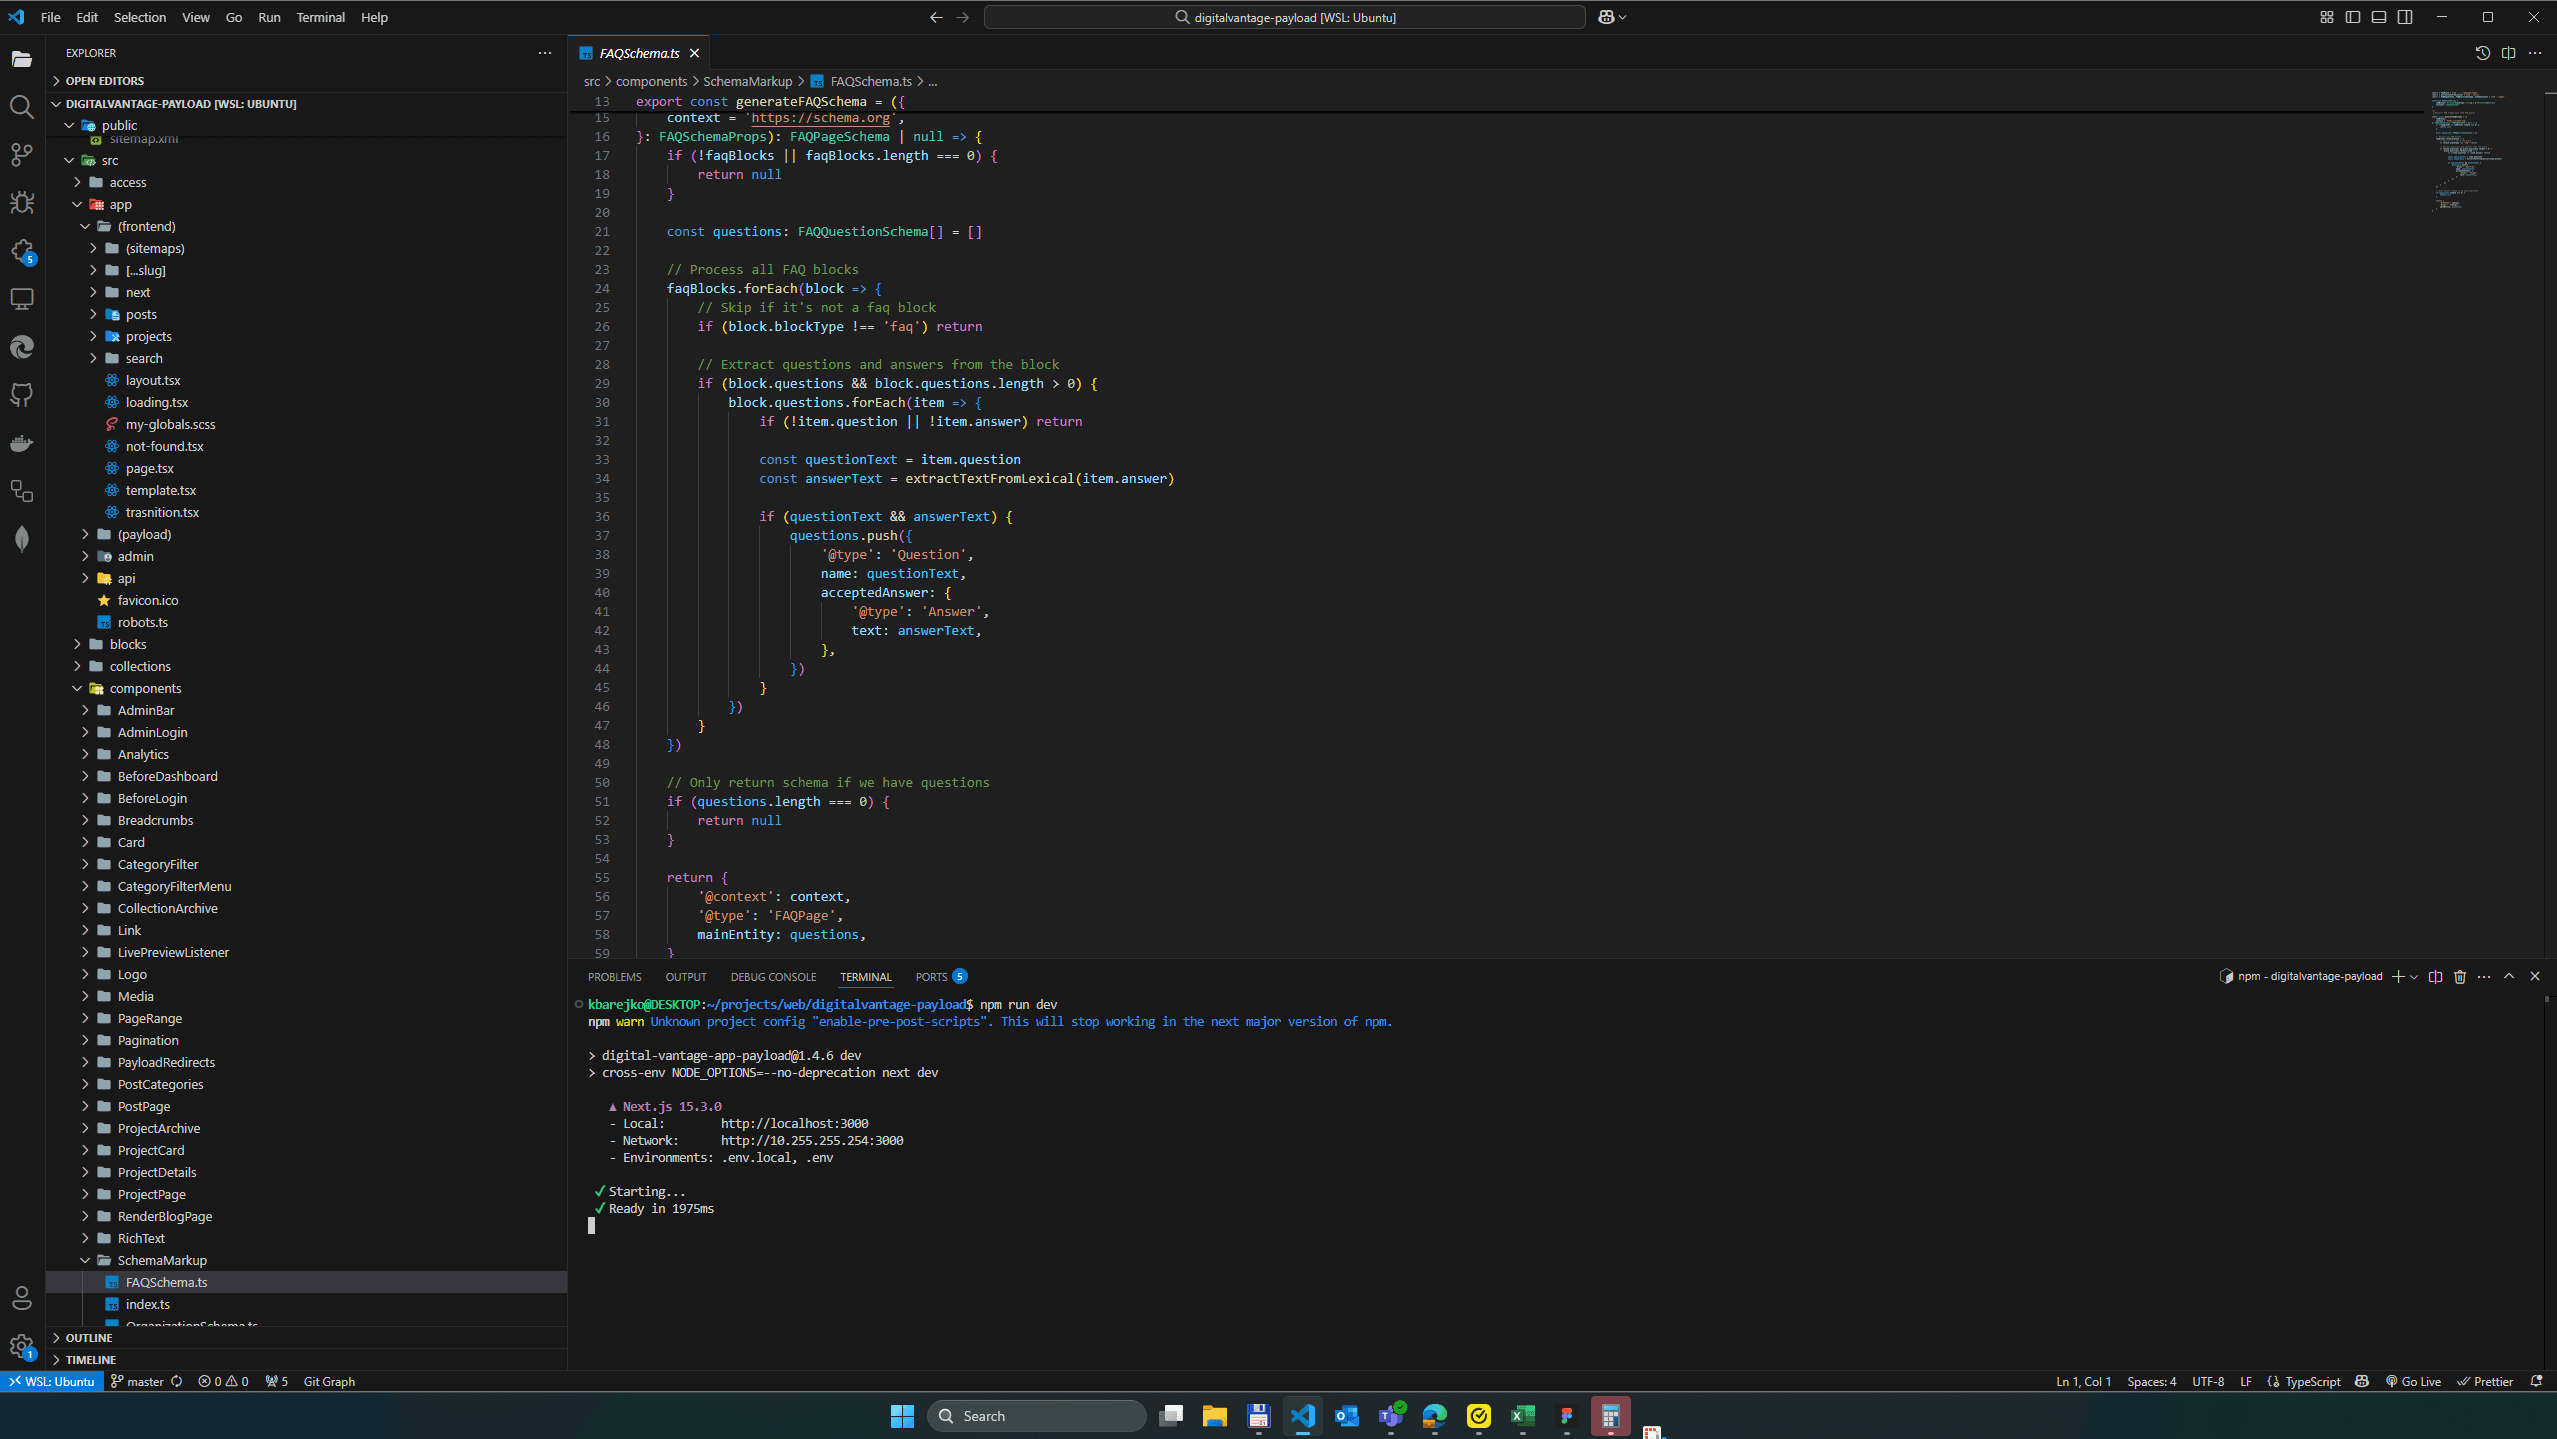Open the Terminal menu
Image resolution: width=2557 pixels, height=1439 pixels.
pyautogui.click(x=319, y=17)
